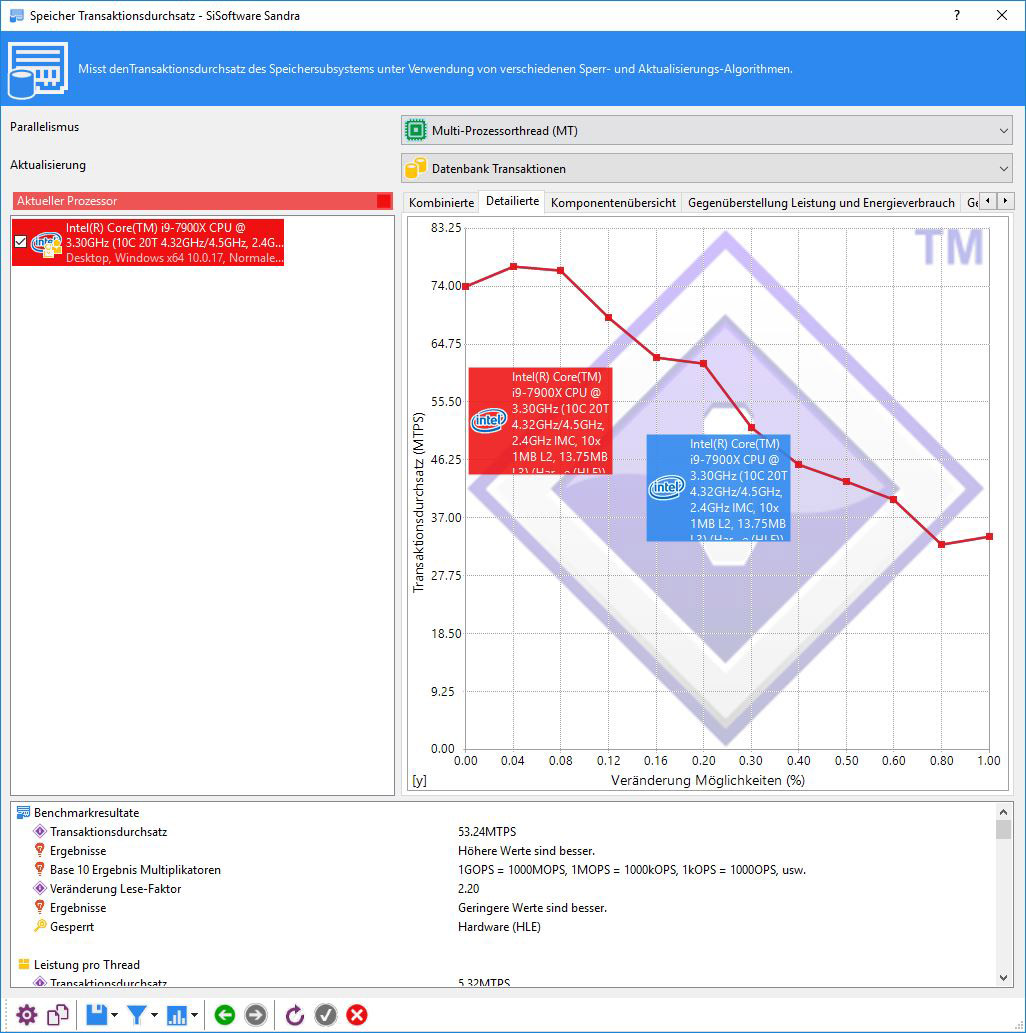Click the tab strip scroll right arrow

coord(1005,201)
